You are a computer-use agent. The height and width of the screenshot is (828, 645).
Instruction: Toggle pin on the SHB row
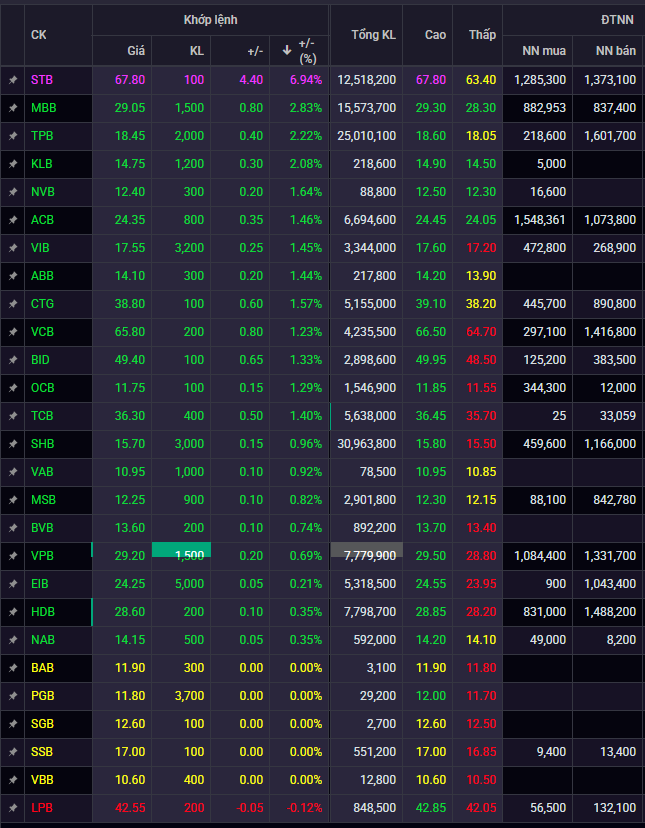13,443
